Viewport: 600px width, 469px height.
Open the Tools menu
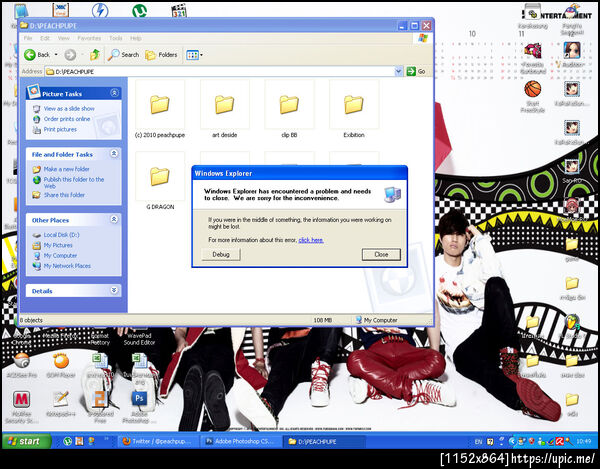tap(116, 38)
